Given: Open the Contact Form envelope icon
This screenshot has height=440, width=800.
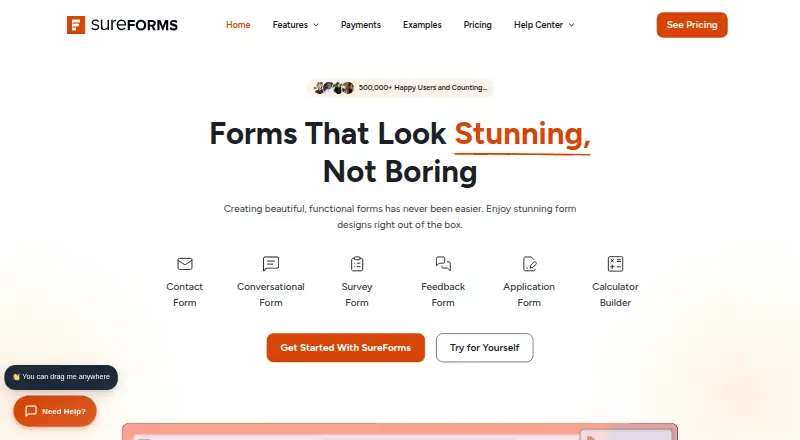Looking at the screenshot, I should coord(185,264).
